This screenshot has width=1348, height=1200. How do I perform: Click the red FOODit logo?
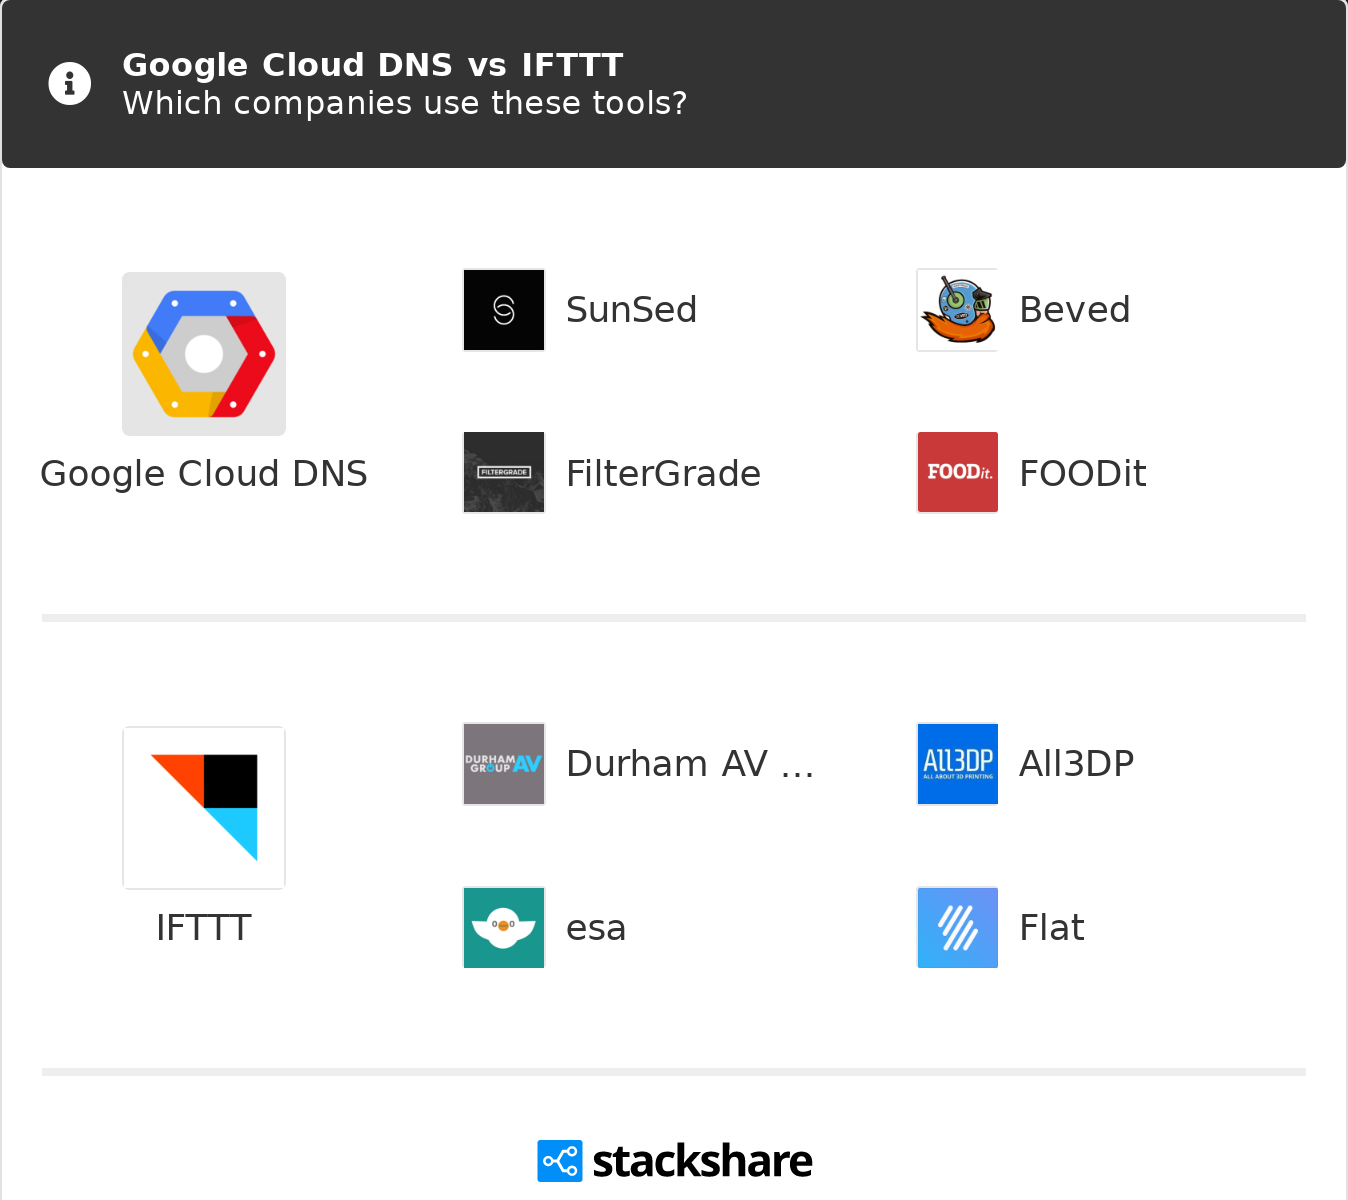point(958,473)
